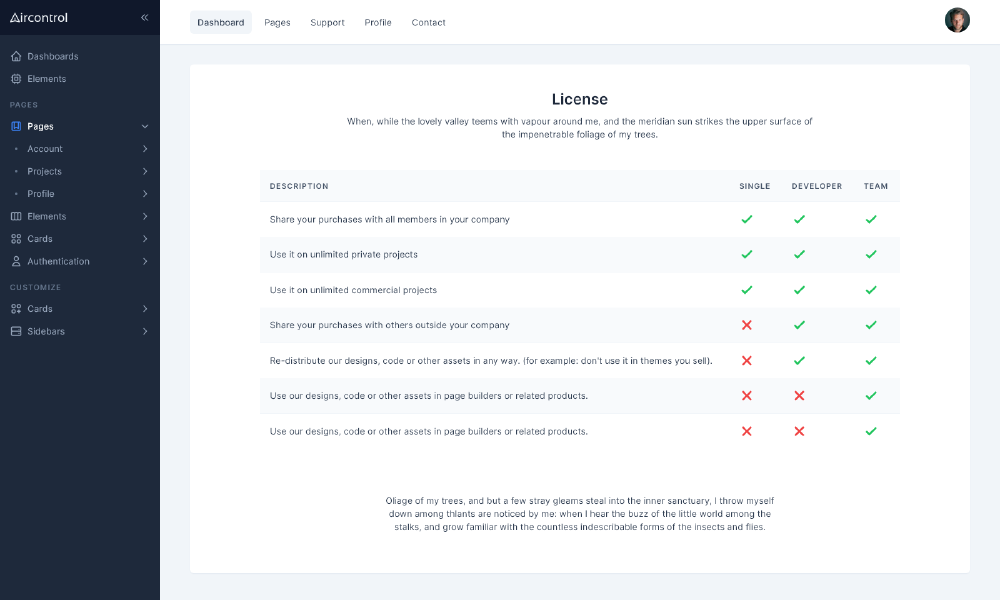Screen dimensions: 1000x600
Task: Click the Dashboard button in top navigation
Action: (221, 23)
